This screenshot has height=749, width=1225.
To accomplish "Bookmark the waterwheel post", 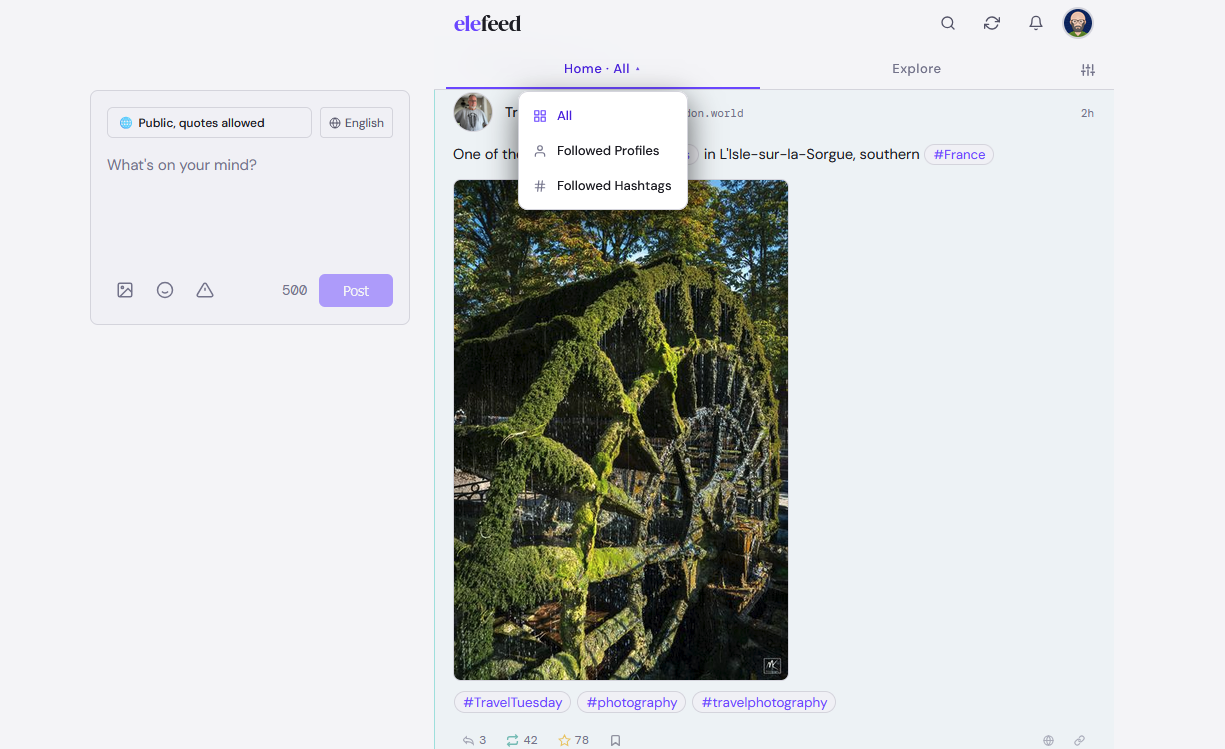I will 615,740.
